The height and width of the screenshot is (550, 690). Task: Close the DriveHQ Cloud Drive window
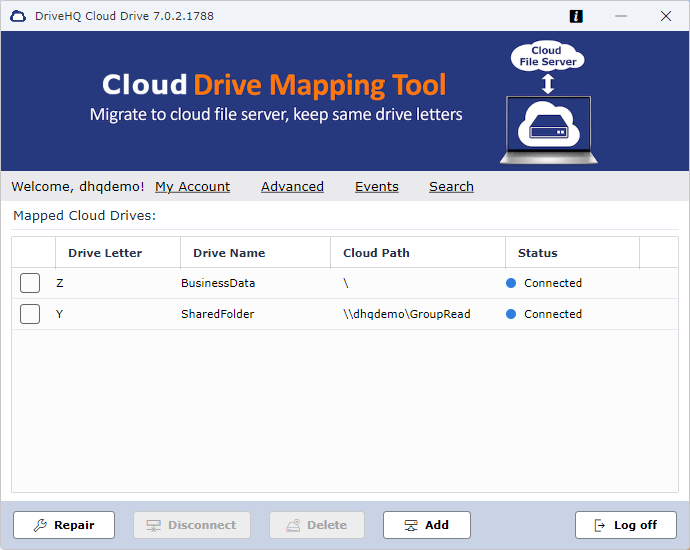click(666, 16)
